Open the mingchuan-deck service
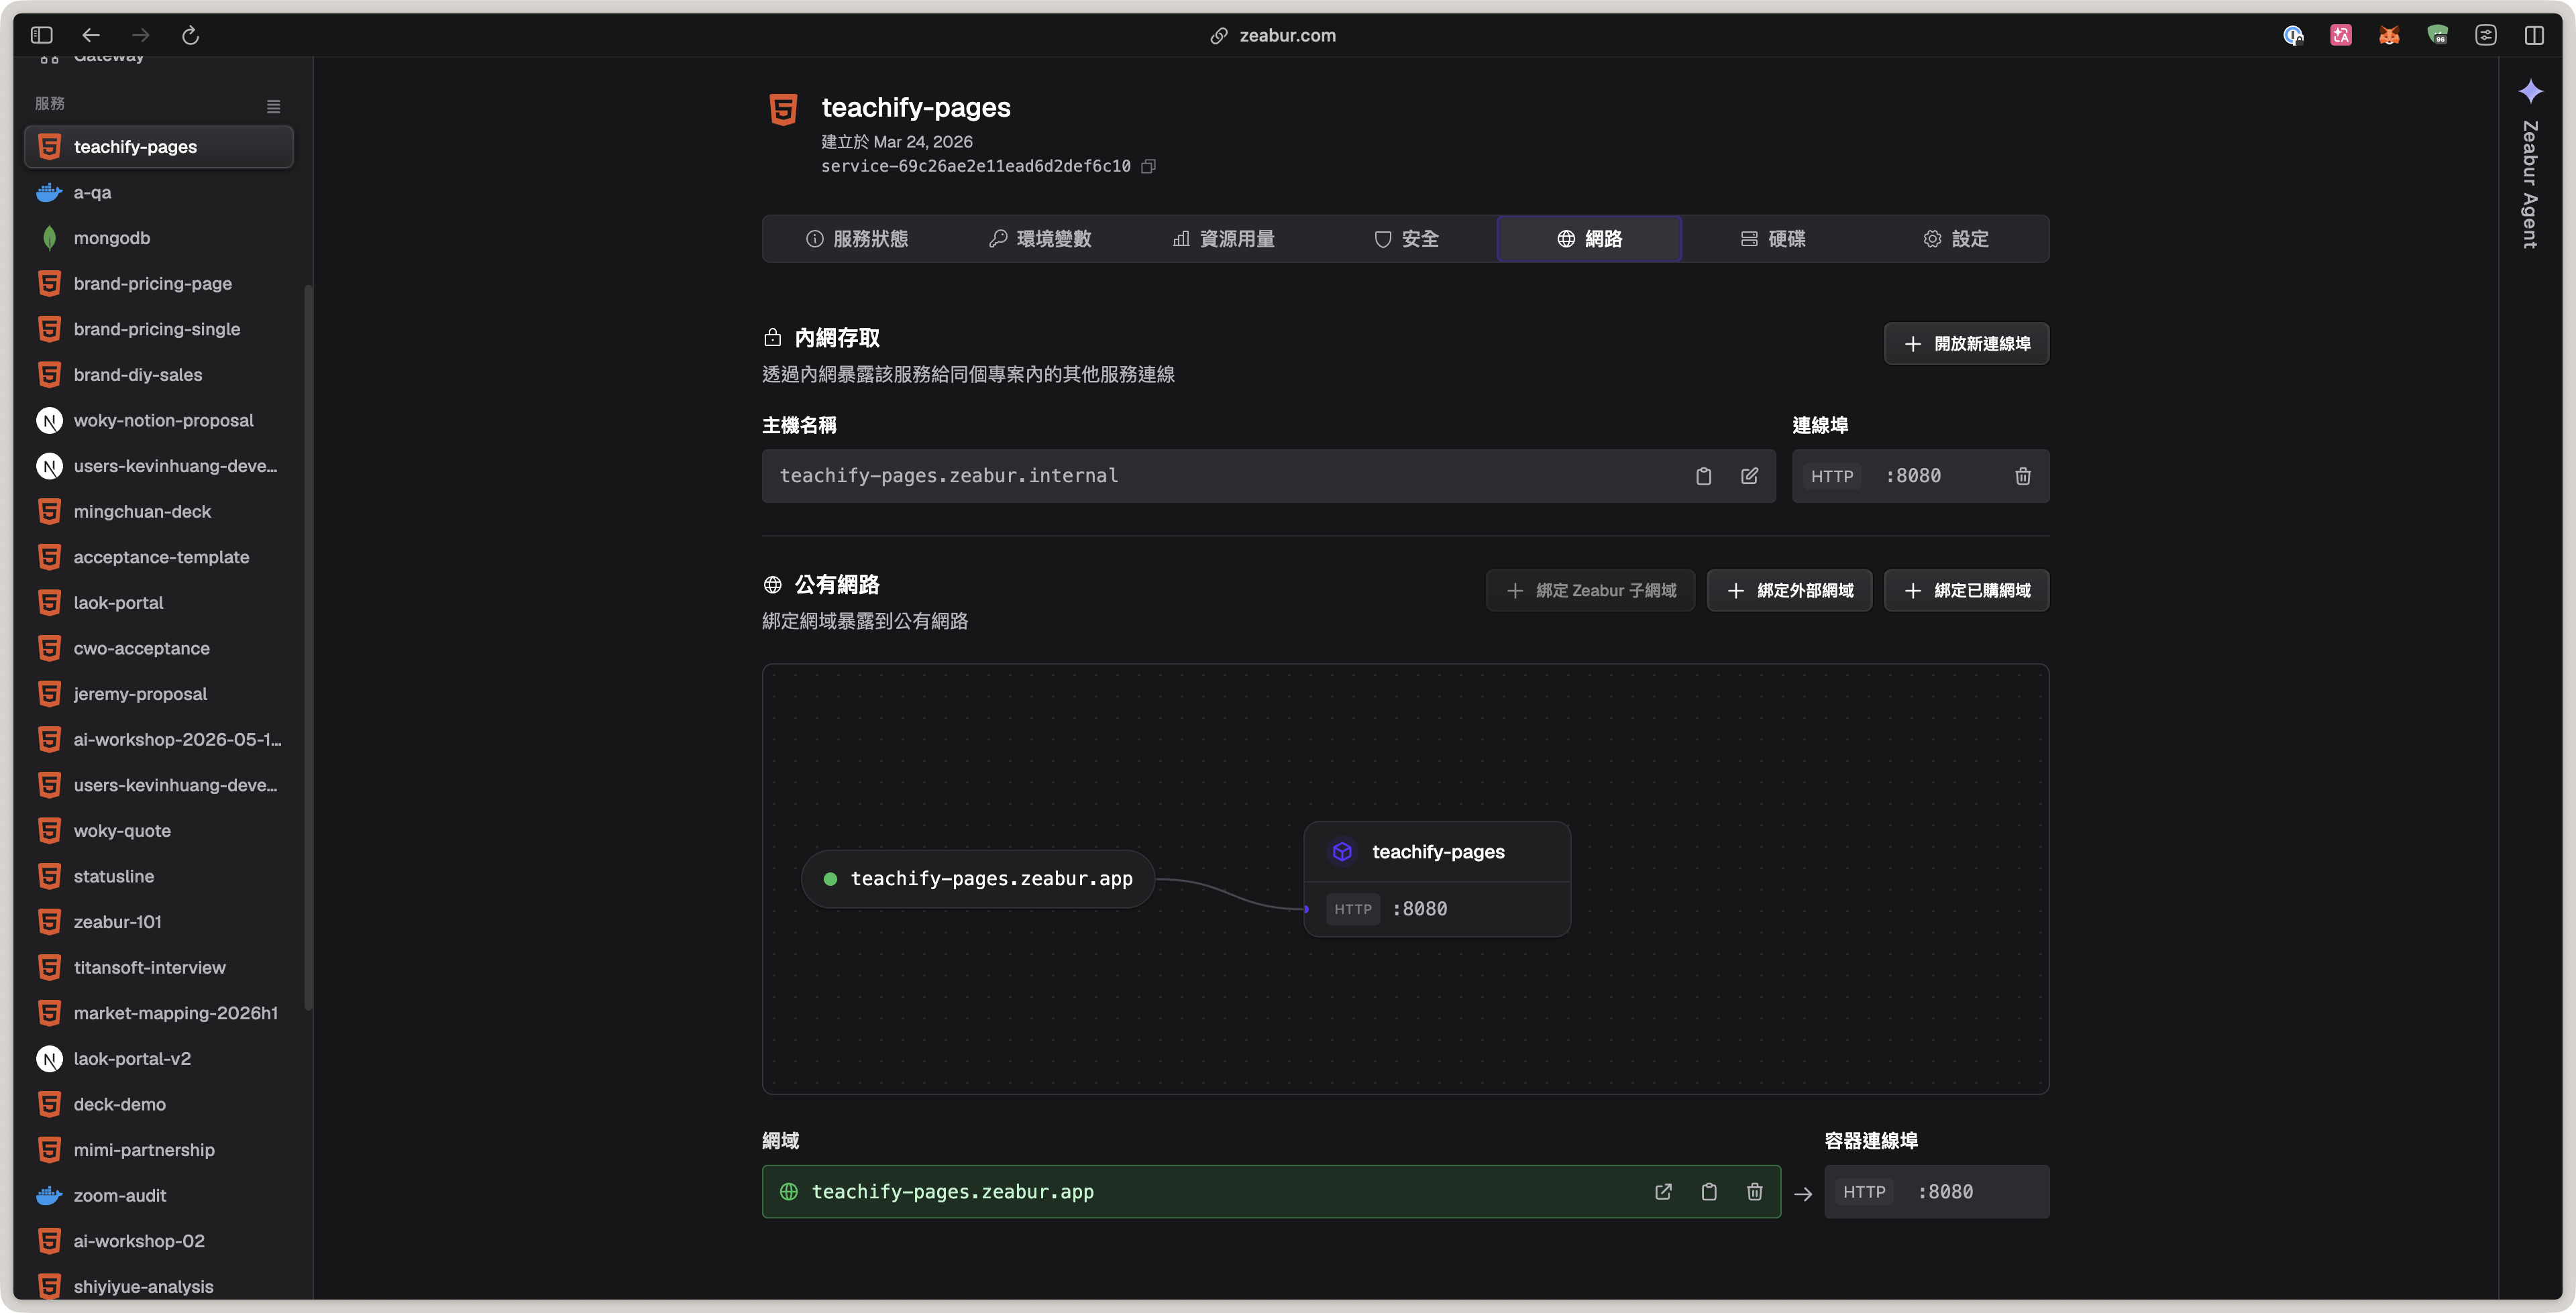 pyautogui.click(x=159, y=511)
